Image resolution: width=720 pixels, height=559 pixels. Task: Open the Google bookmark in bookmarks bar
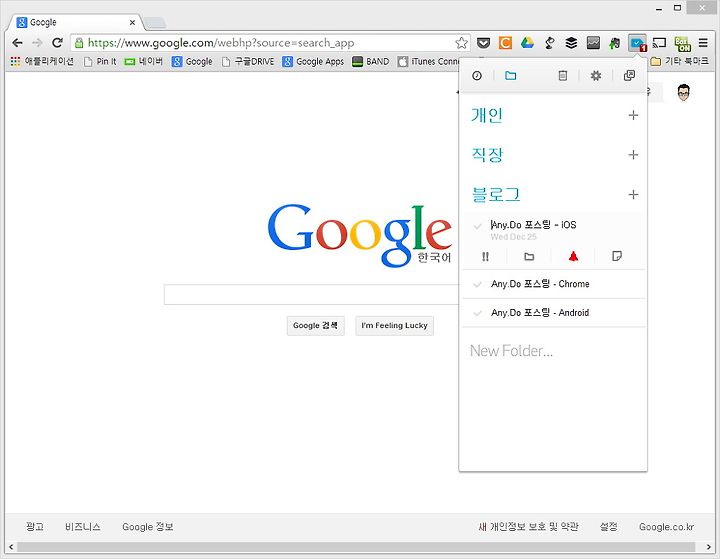192,61
